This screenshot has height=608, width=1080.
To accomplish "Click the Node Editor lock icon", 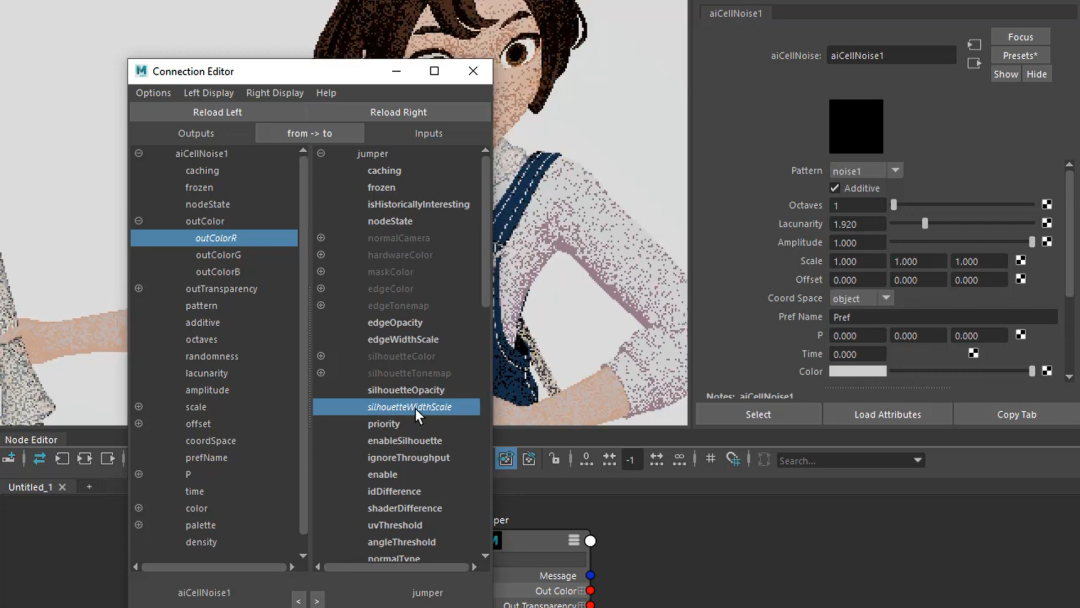I will [x=554, y=459].
